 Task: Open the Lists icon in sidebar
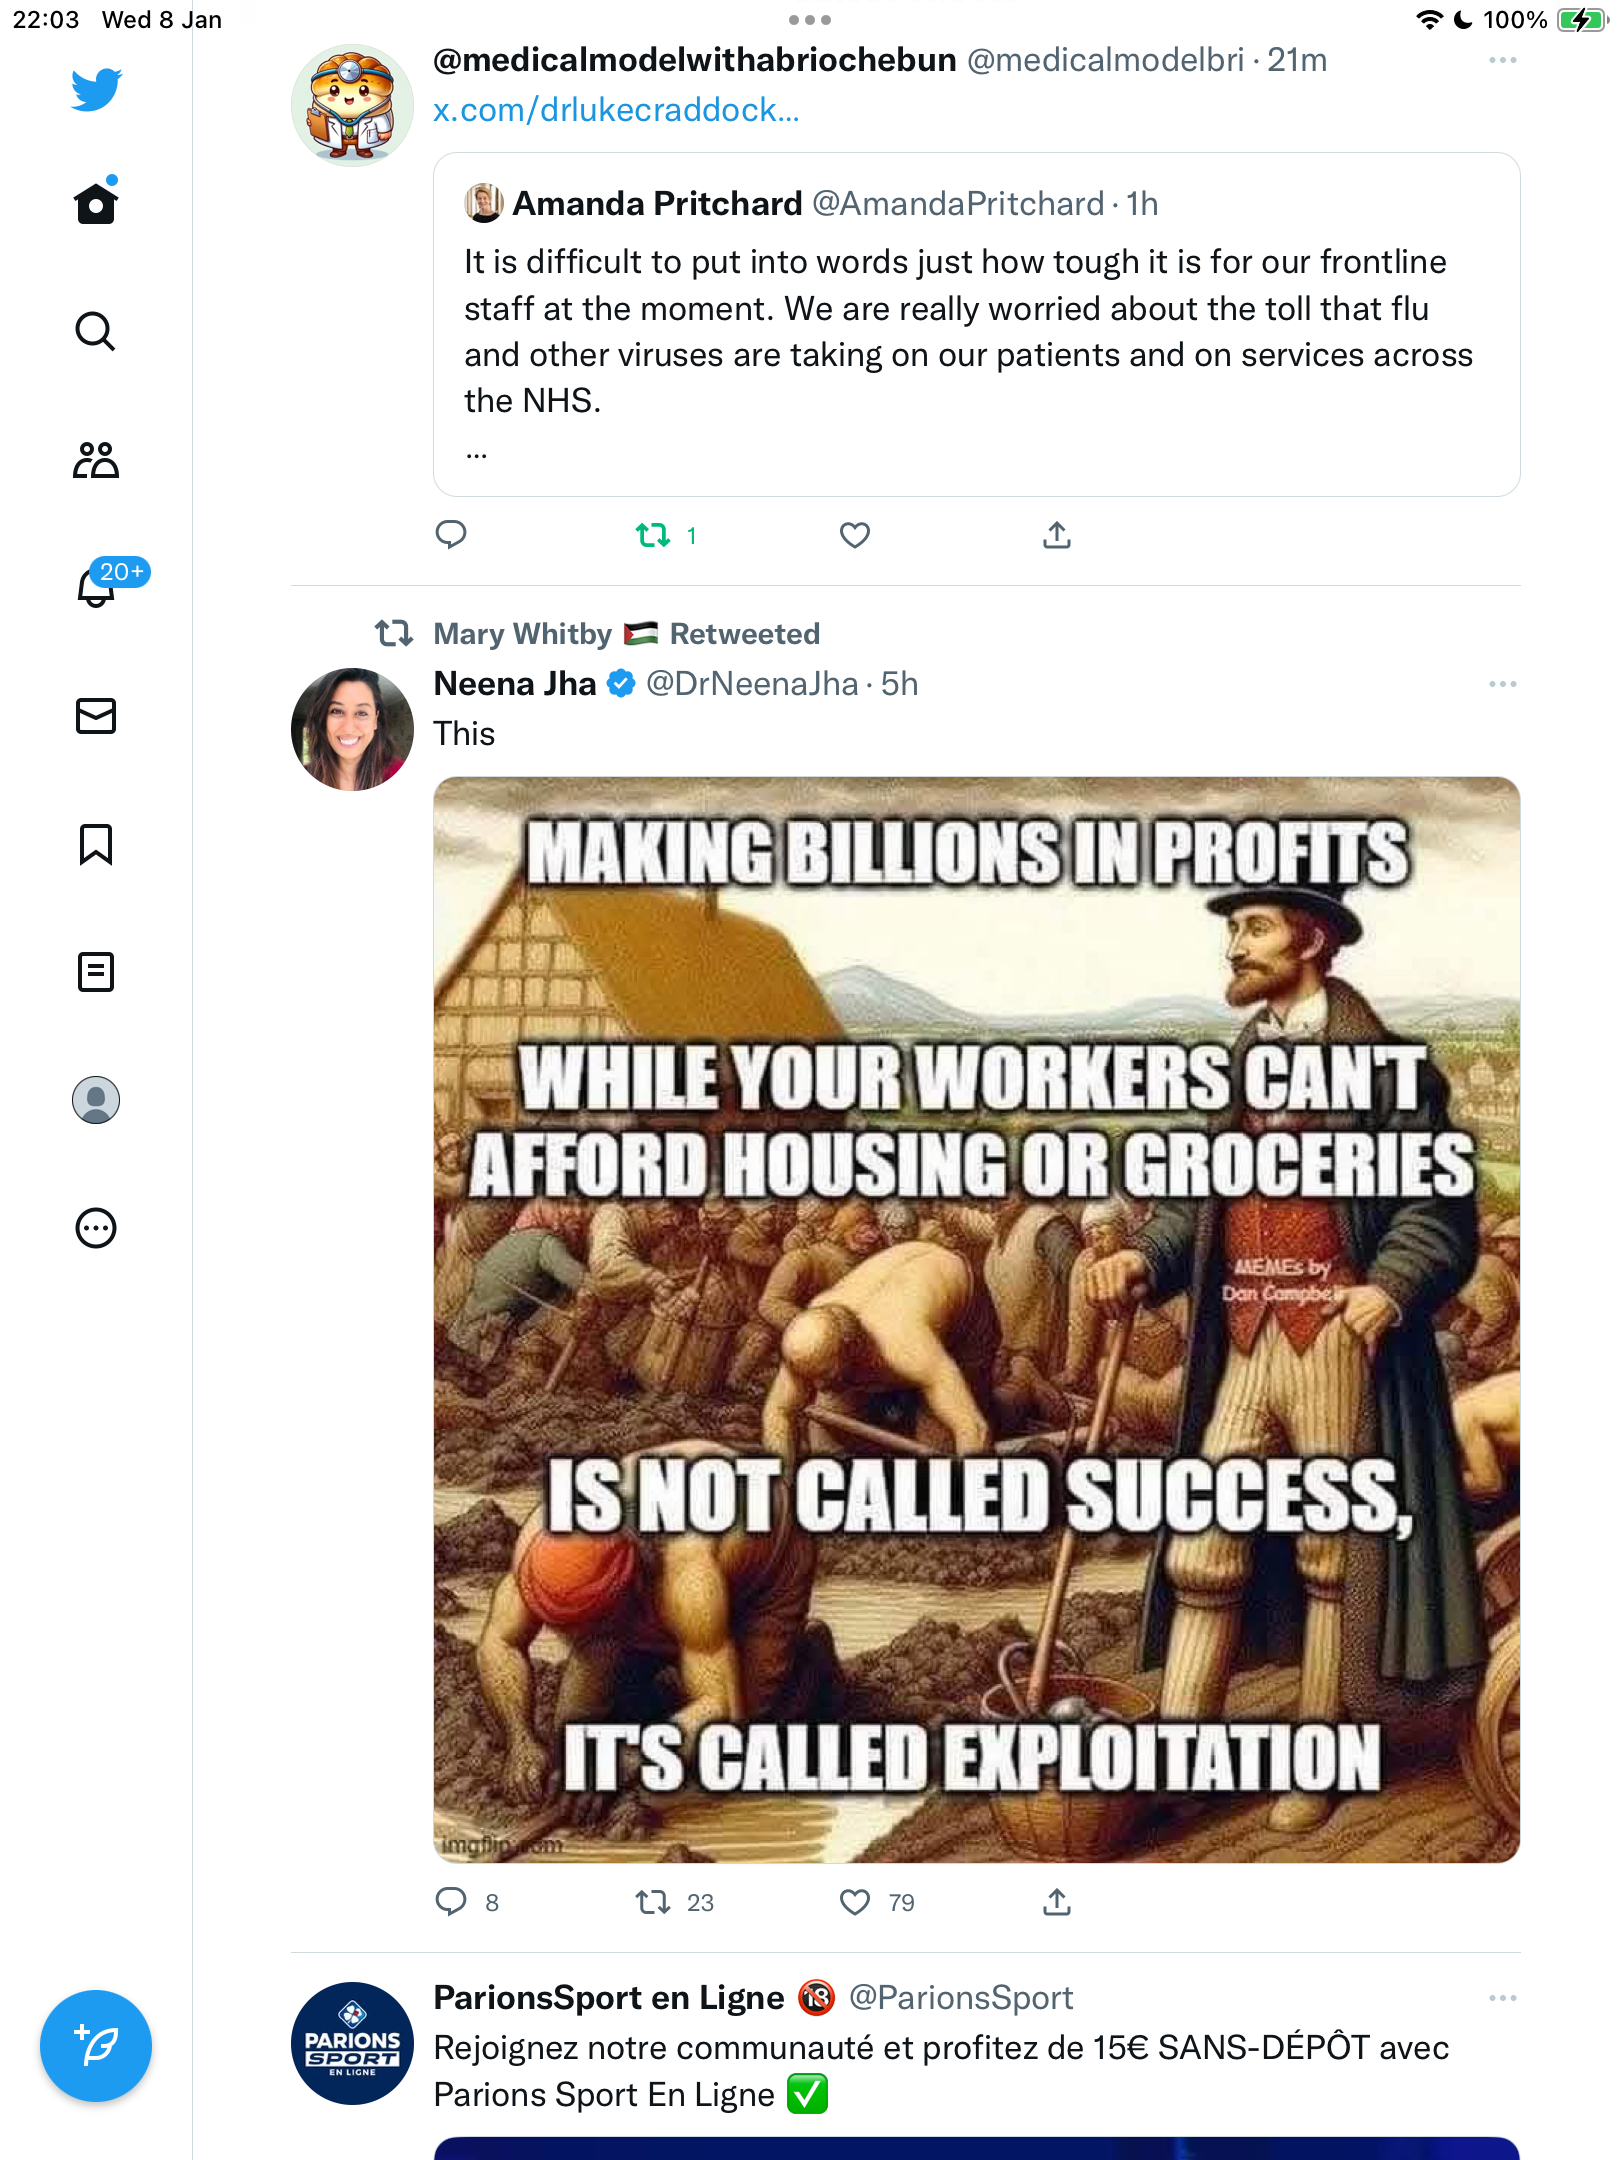pyautogui.click(x=96, y=972)
